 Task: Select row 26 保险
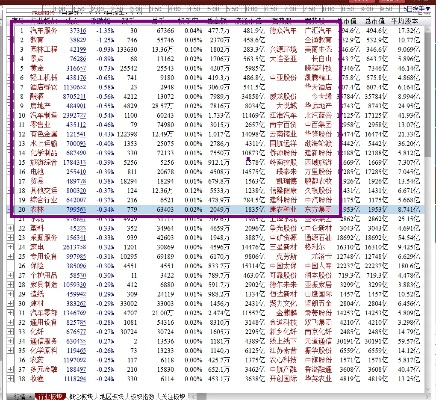point(215,266)
